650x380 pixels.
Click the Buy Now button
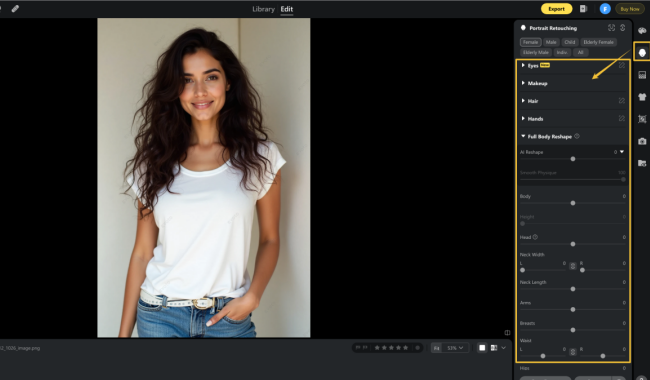[x=630, y=9]
